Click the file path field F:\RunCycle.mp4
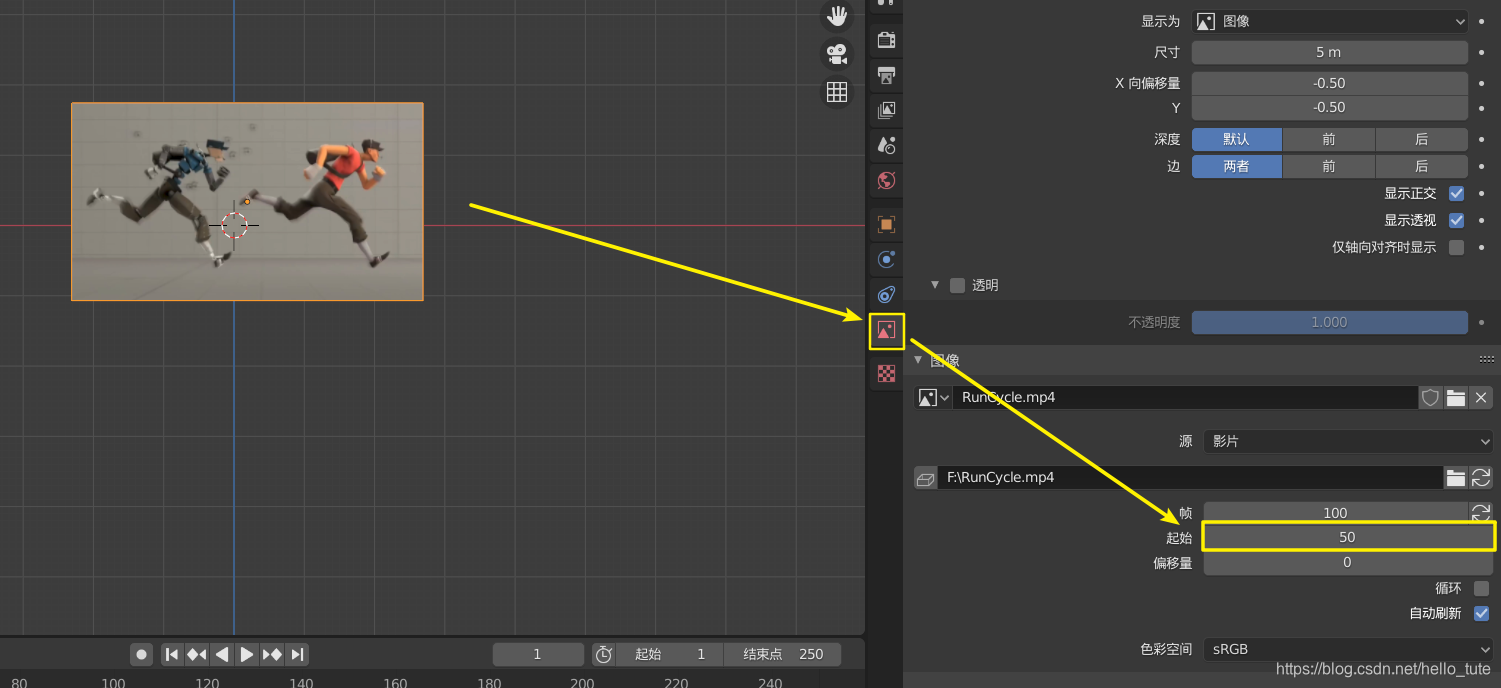Image resolution: width=1501 pixels, height=688 pixels. pos(1190,478)
